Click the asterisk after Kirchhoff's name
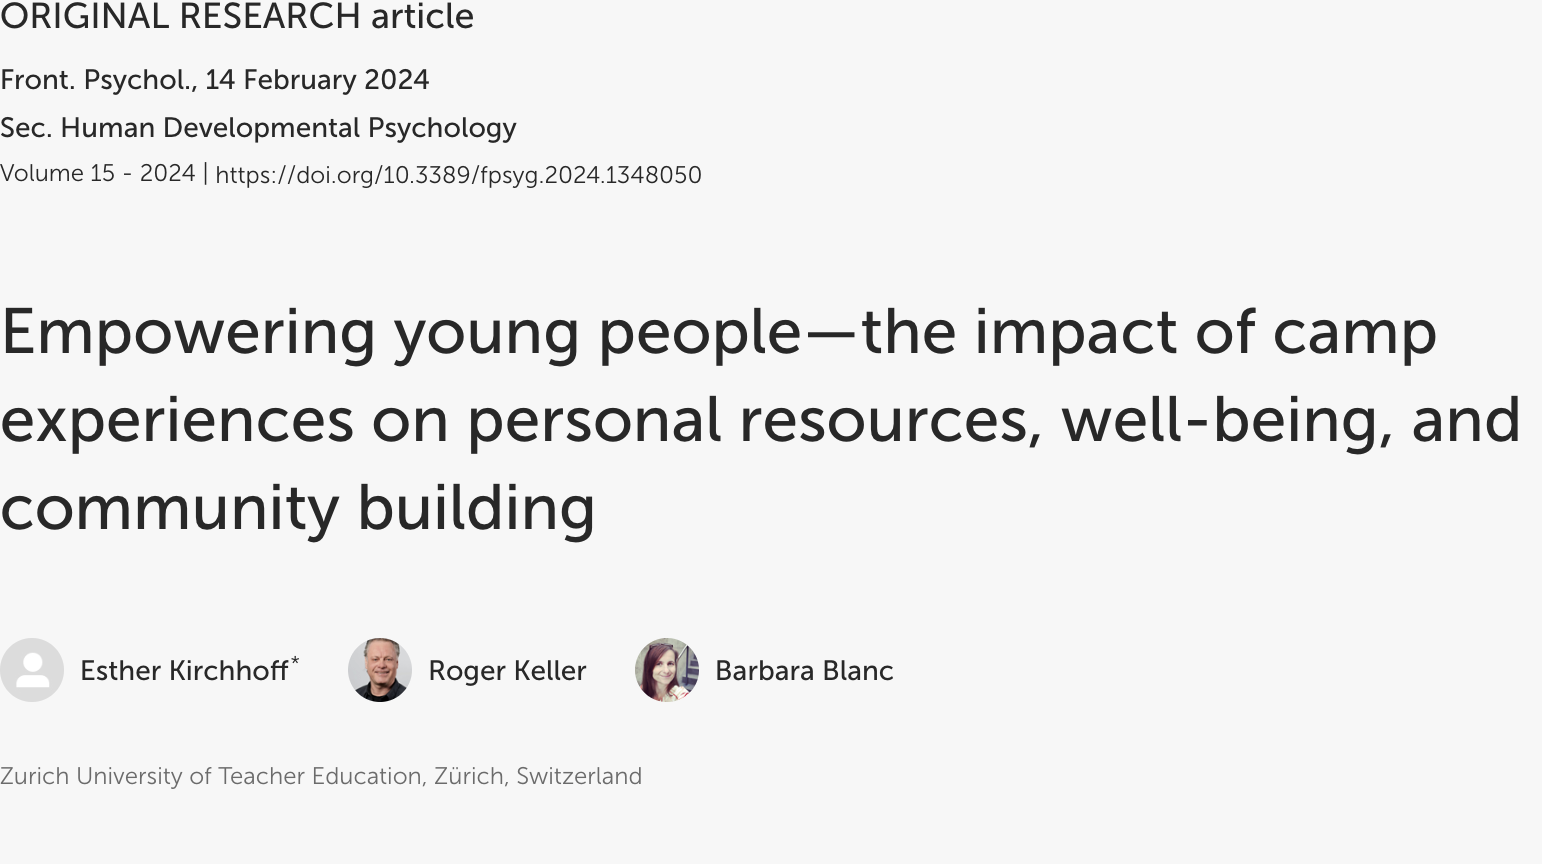 coord(295,661)
